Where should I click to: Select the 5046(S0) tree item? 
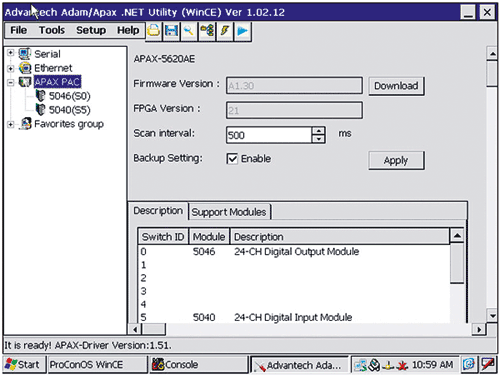(69, 96)
